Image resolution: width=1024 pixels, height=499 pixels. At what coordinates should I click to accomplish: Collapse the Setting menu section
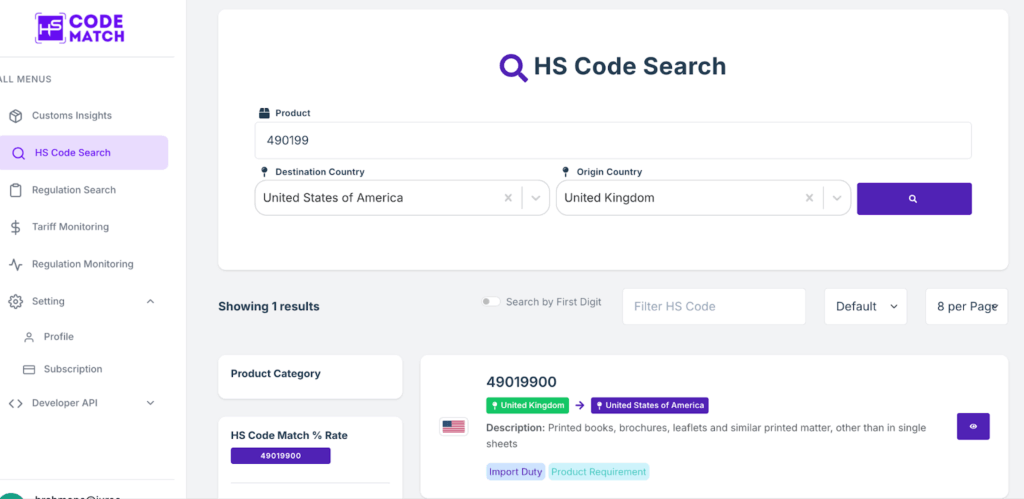click(x=150, y=301)
